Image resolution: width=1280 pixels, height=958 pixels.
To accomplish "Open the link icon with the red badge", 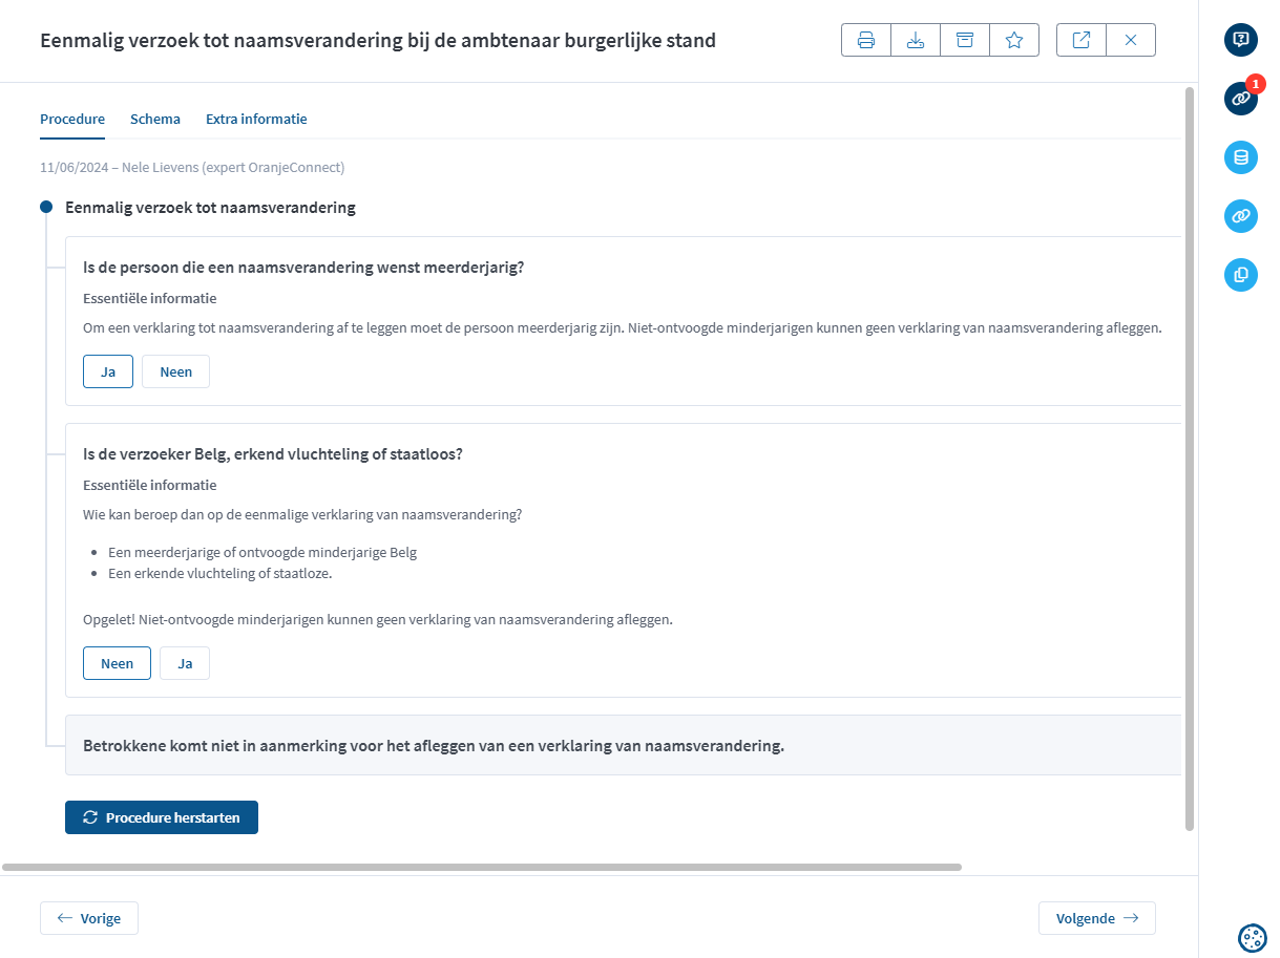I will tap(1241, 99).
